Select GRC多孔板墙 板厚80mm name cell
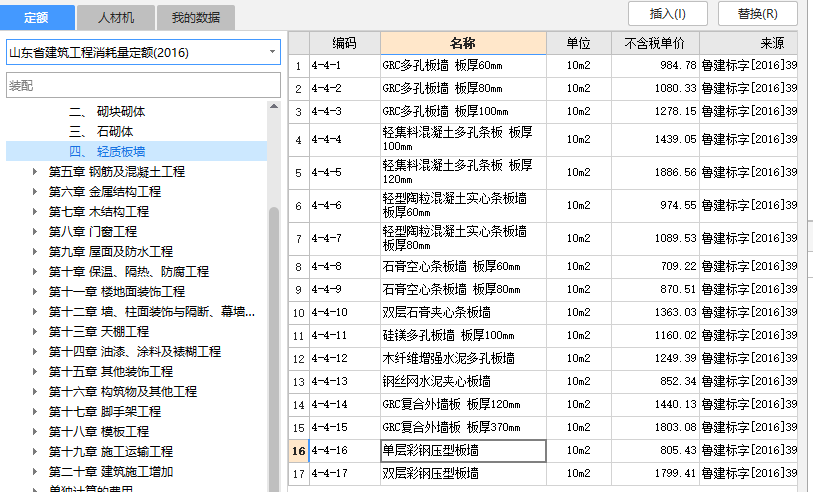813x492 pixels. point(463,89)
